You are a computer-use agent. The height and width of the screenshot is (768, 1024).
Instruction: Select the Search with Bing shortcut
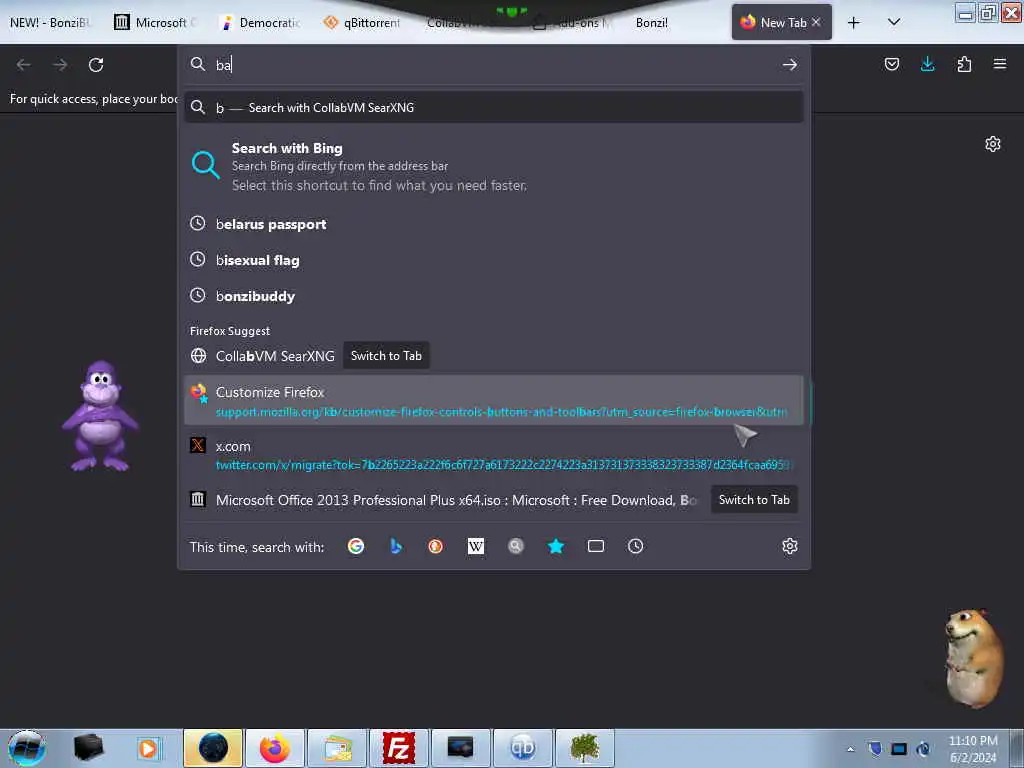(x=494, y=167)
